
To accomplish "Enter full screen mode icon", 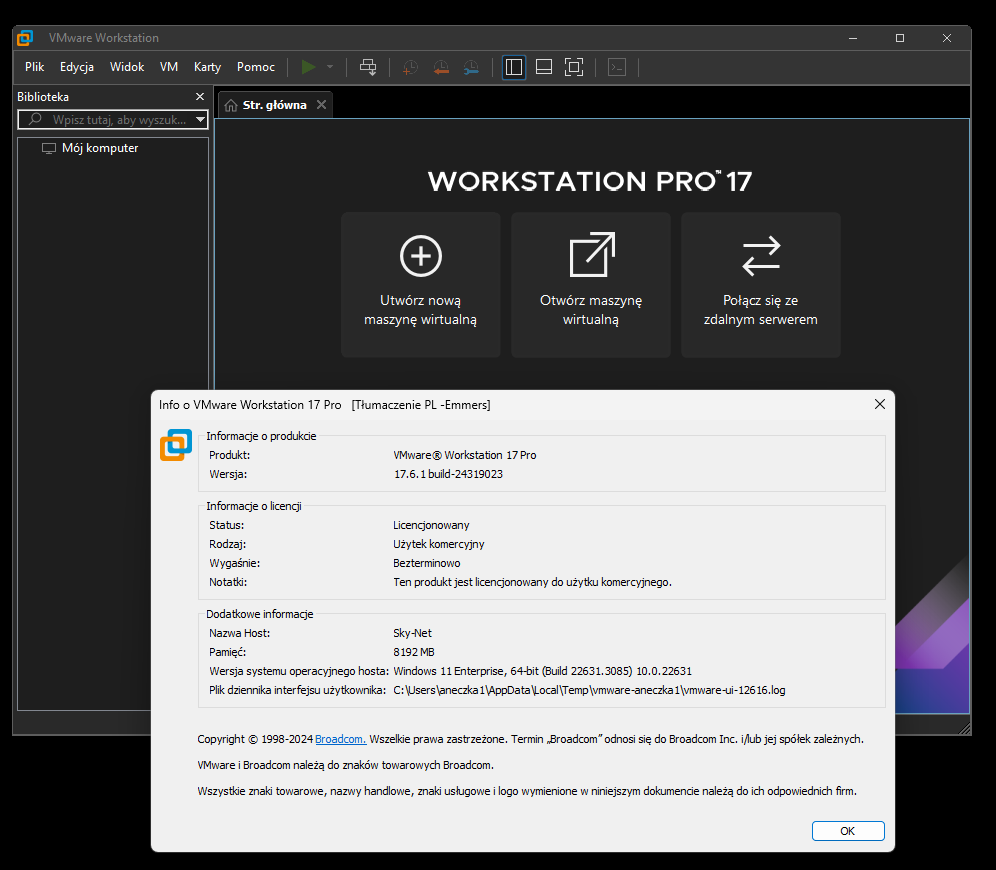I will click(x=574, y=67).
